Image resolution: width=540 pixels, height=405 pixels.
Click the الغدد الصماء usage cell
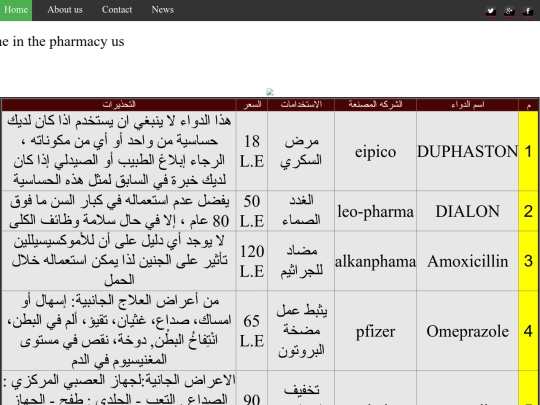pos(301,211)
